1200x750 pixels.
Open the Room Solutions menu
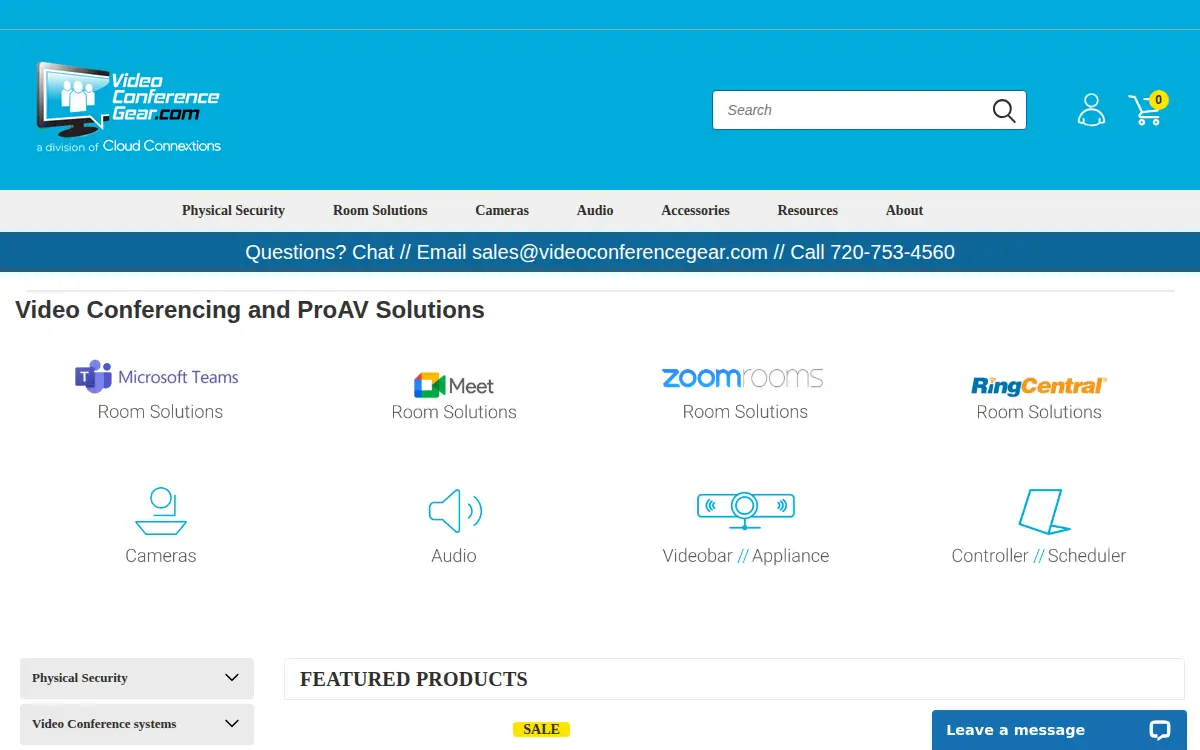click(380, 211)
